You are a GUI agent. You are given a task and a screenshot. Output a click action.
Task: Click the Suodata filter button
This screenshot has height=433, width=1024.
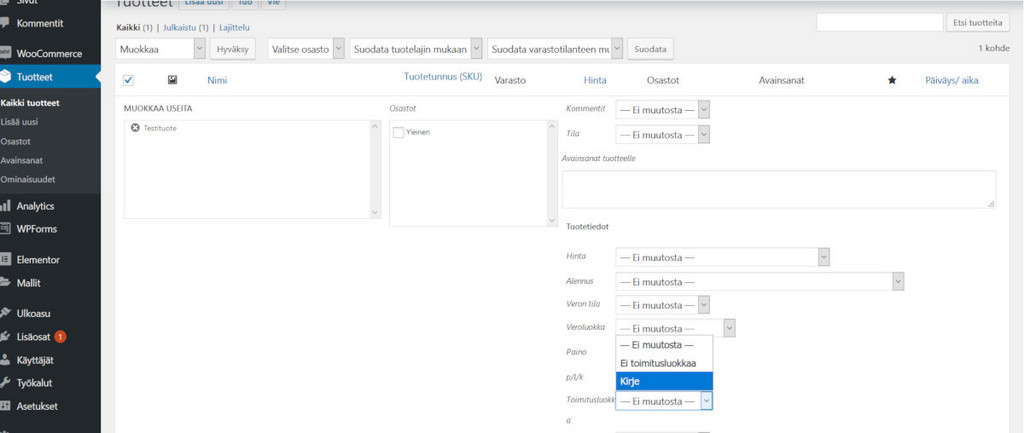(x=651, y=48)
